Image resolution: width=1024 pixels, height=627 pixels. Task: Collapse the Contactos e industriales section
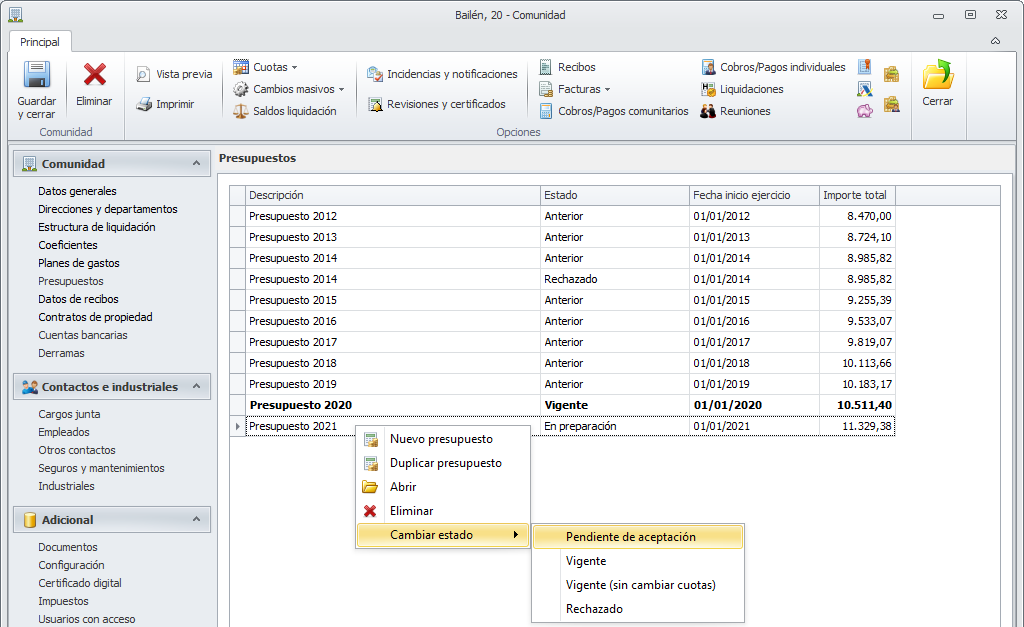(196, 386)
